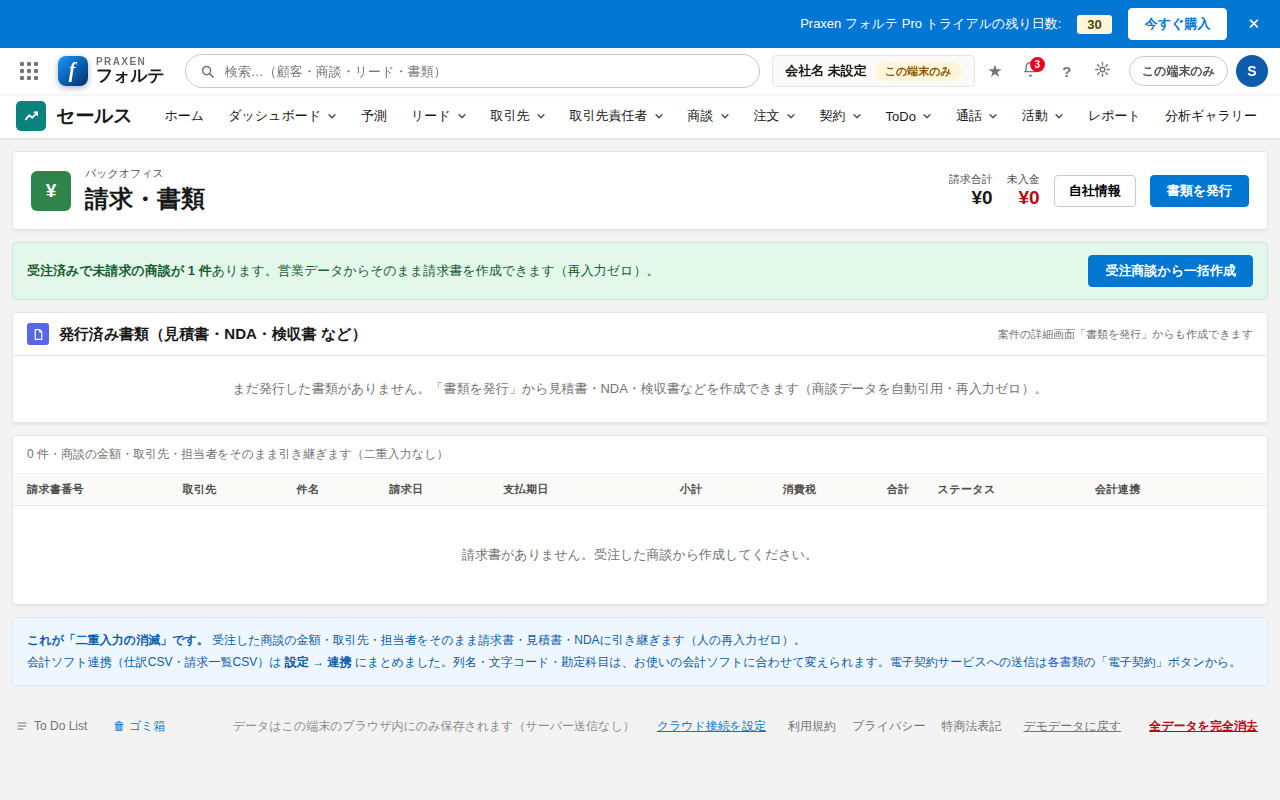Click the 会社名 未設定 company box
Image resolution: width=1280 pixels, height=800 pixels.
pos(873,71)
